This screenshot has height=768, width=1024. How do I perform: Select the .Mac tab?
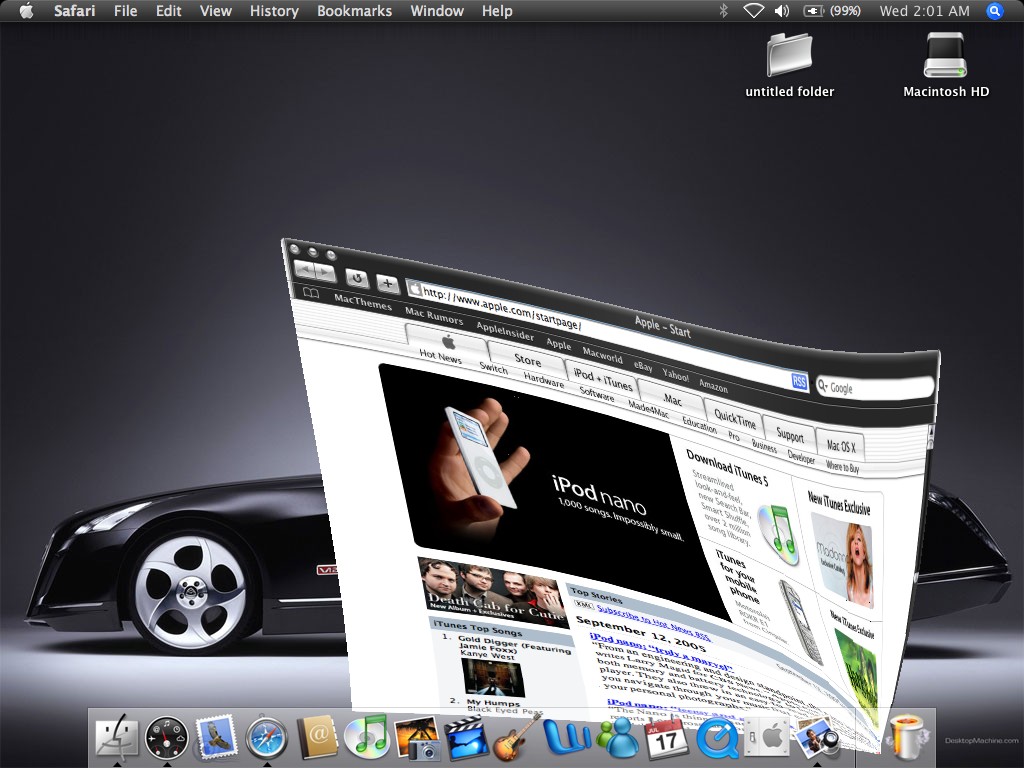(x=671, y=399)
